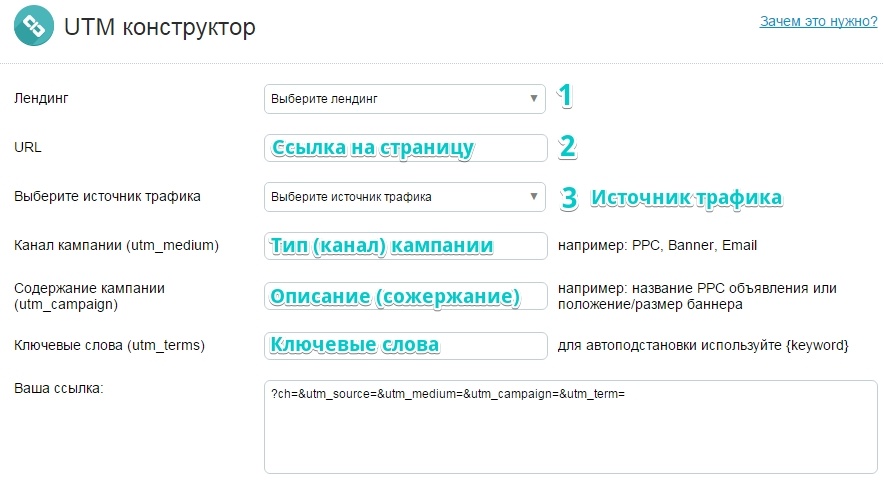Screen dimensions: 883x489
Task: Click the 'Выберите источник трафика' label on left
Action: tap(107, 197)
